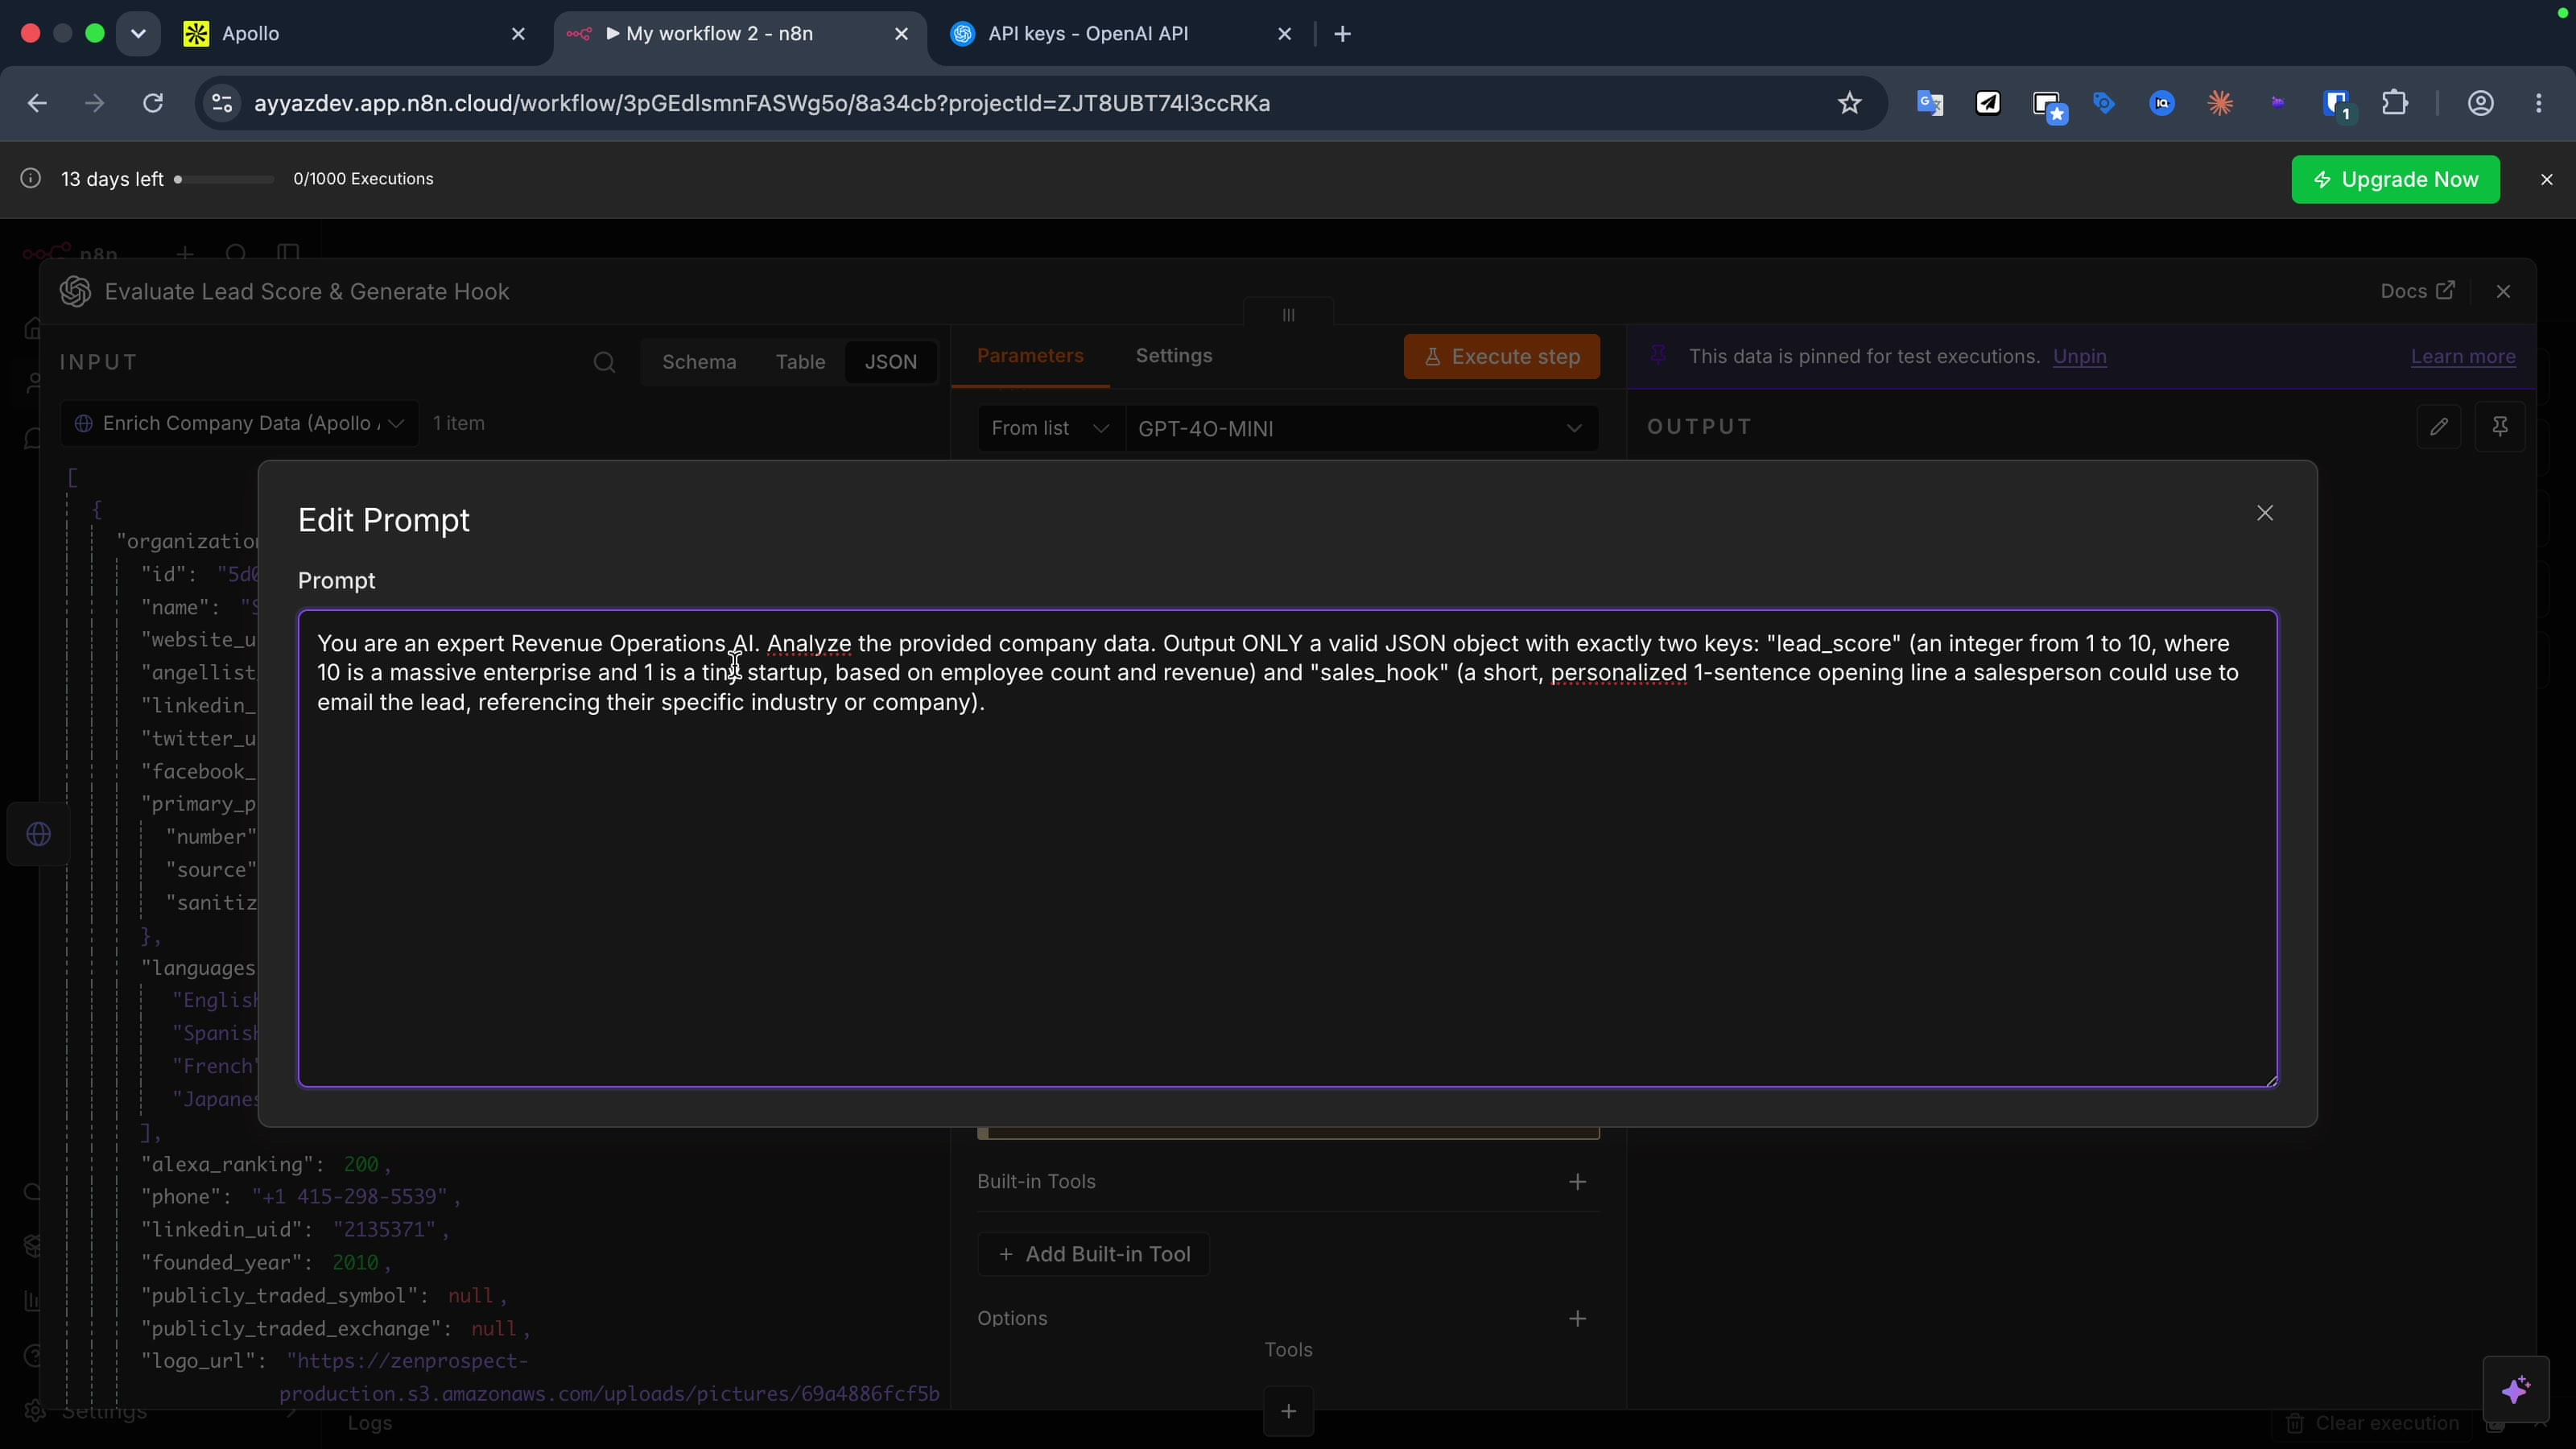The height and width of the screenshot is (1449, 2576).
Task: Open the Google Translate extension
Action: tap(1929, 103)
